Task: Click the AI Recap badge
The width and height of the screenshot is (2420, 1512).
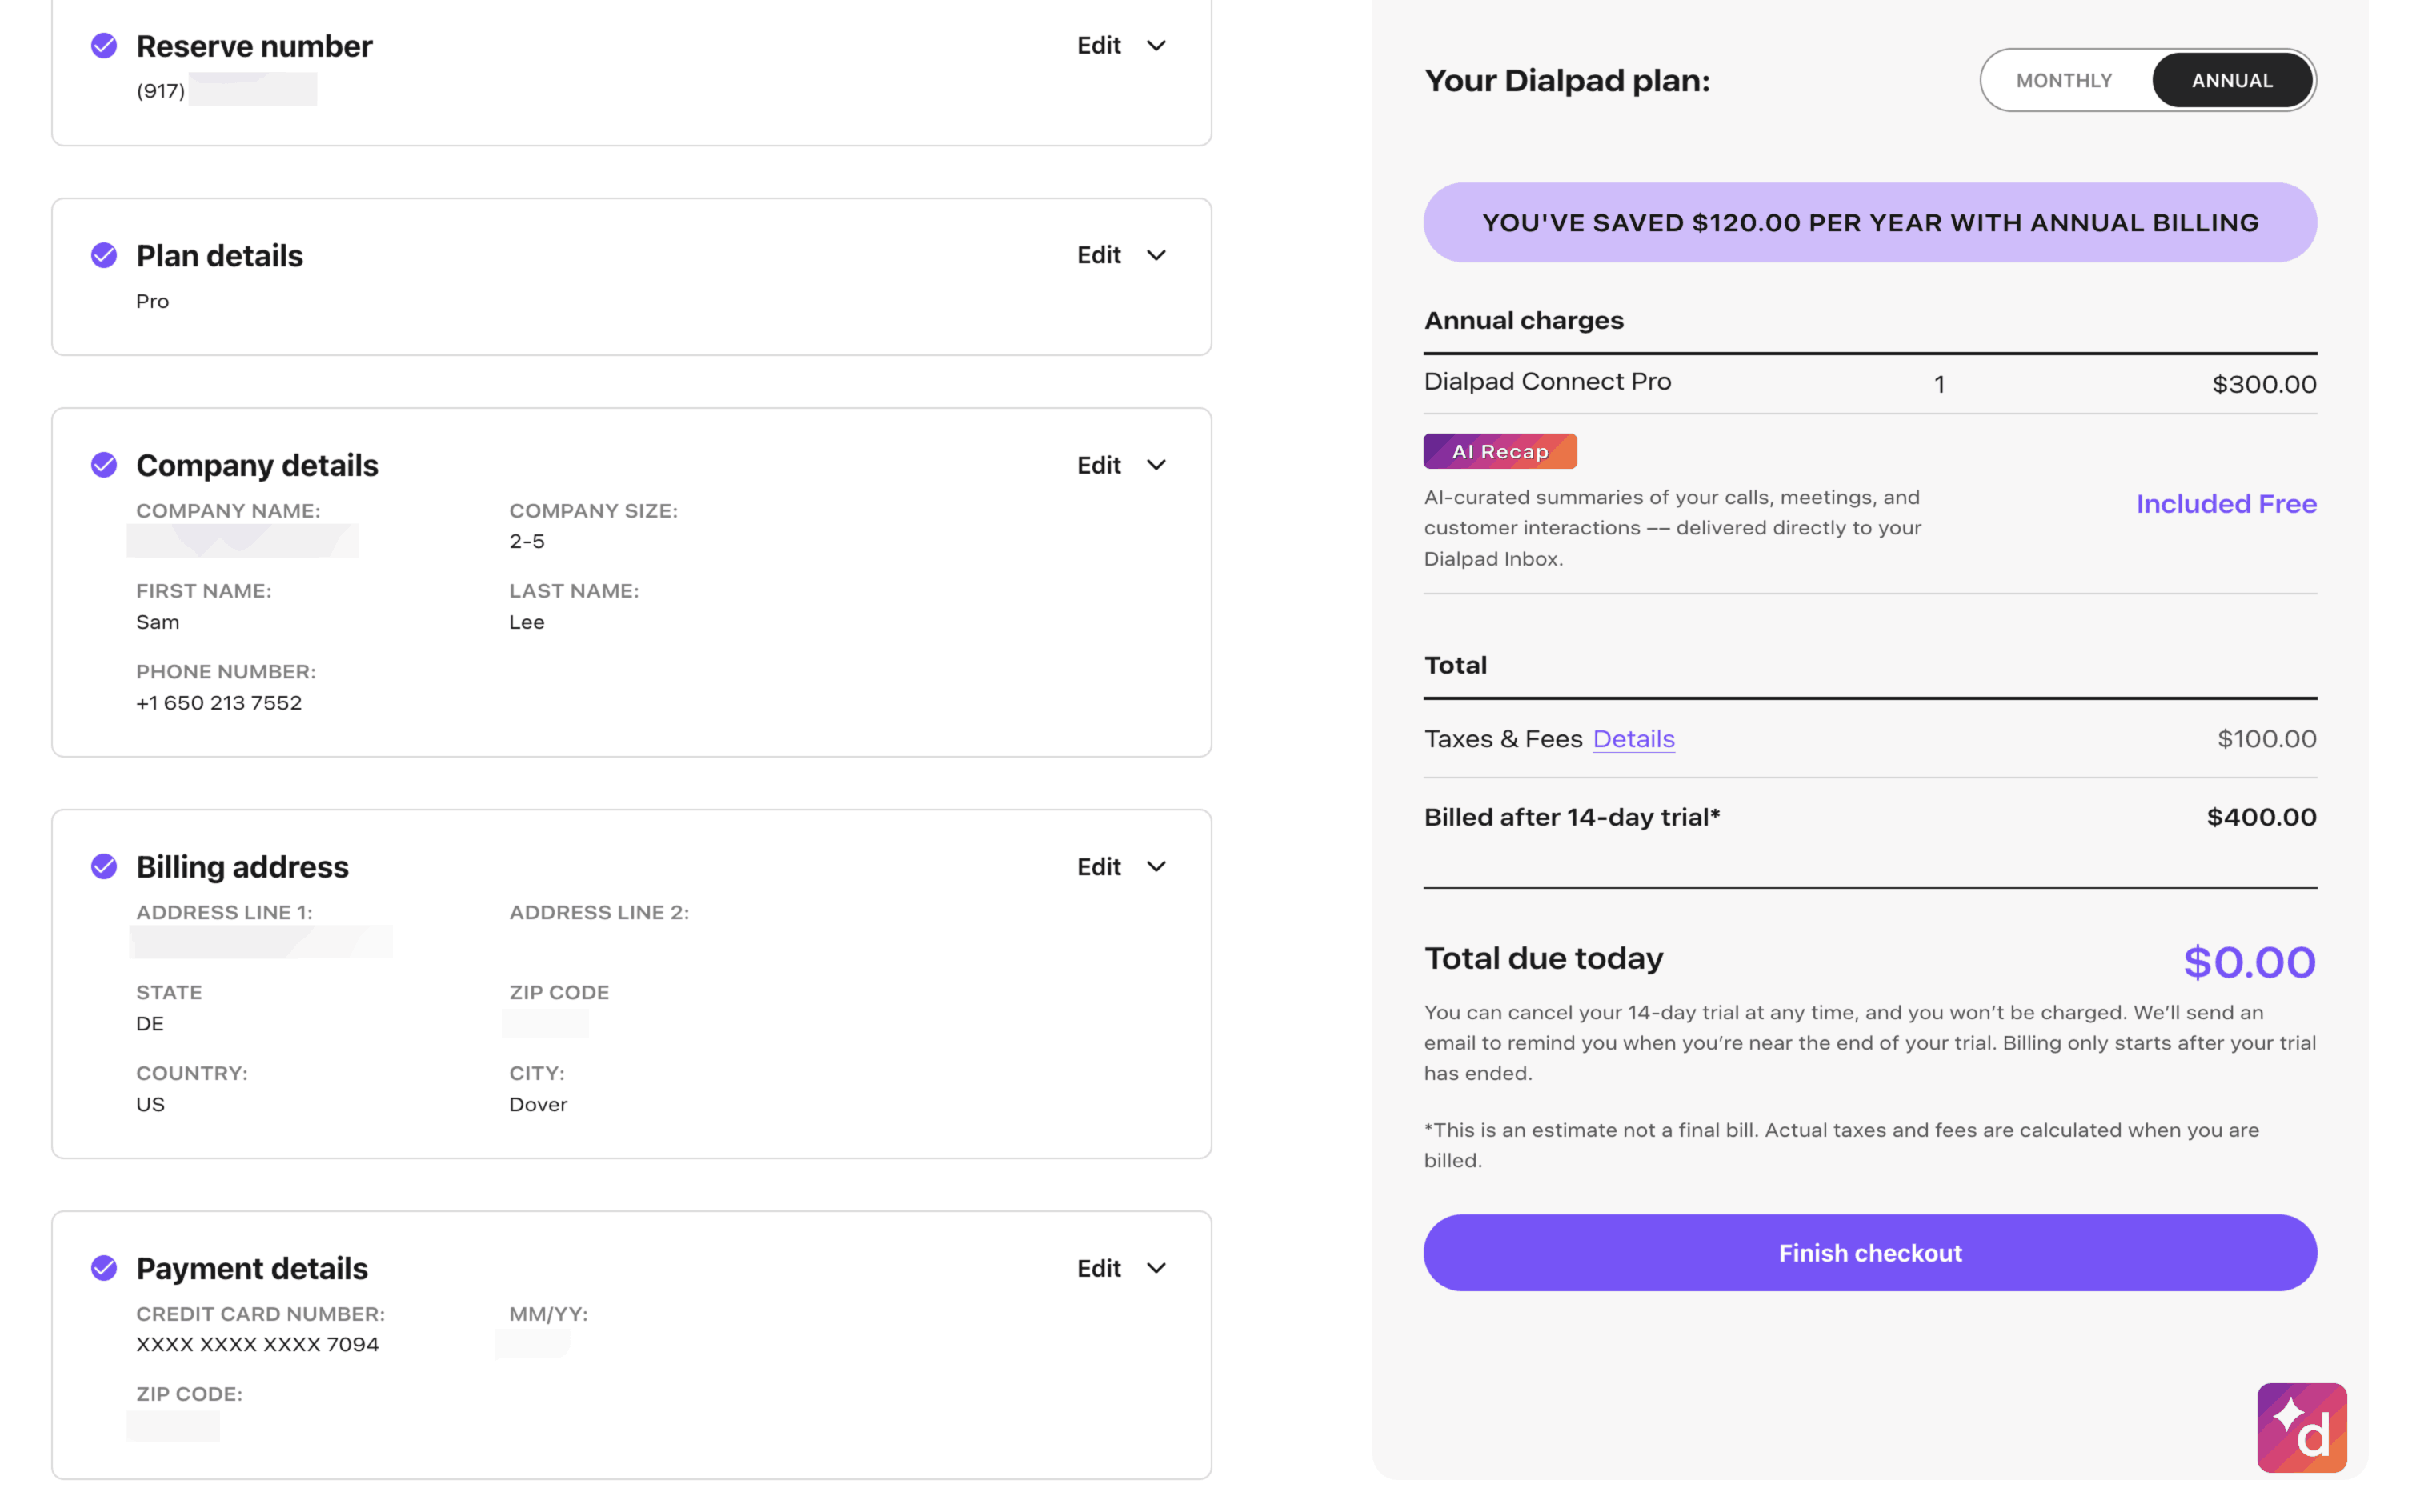Action: (1499, 452)
